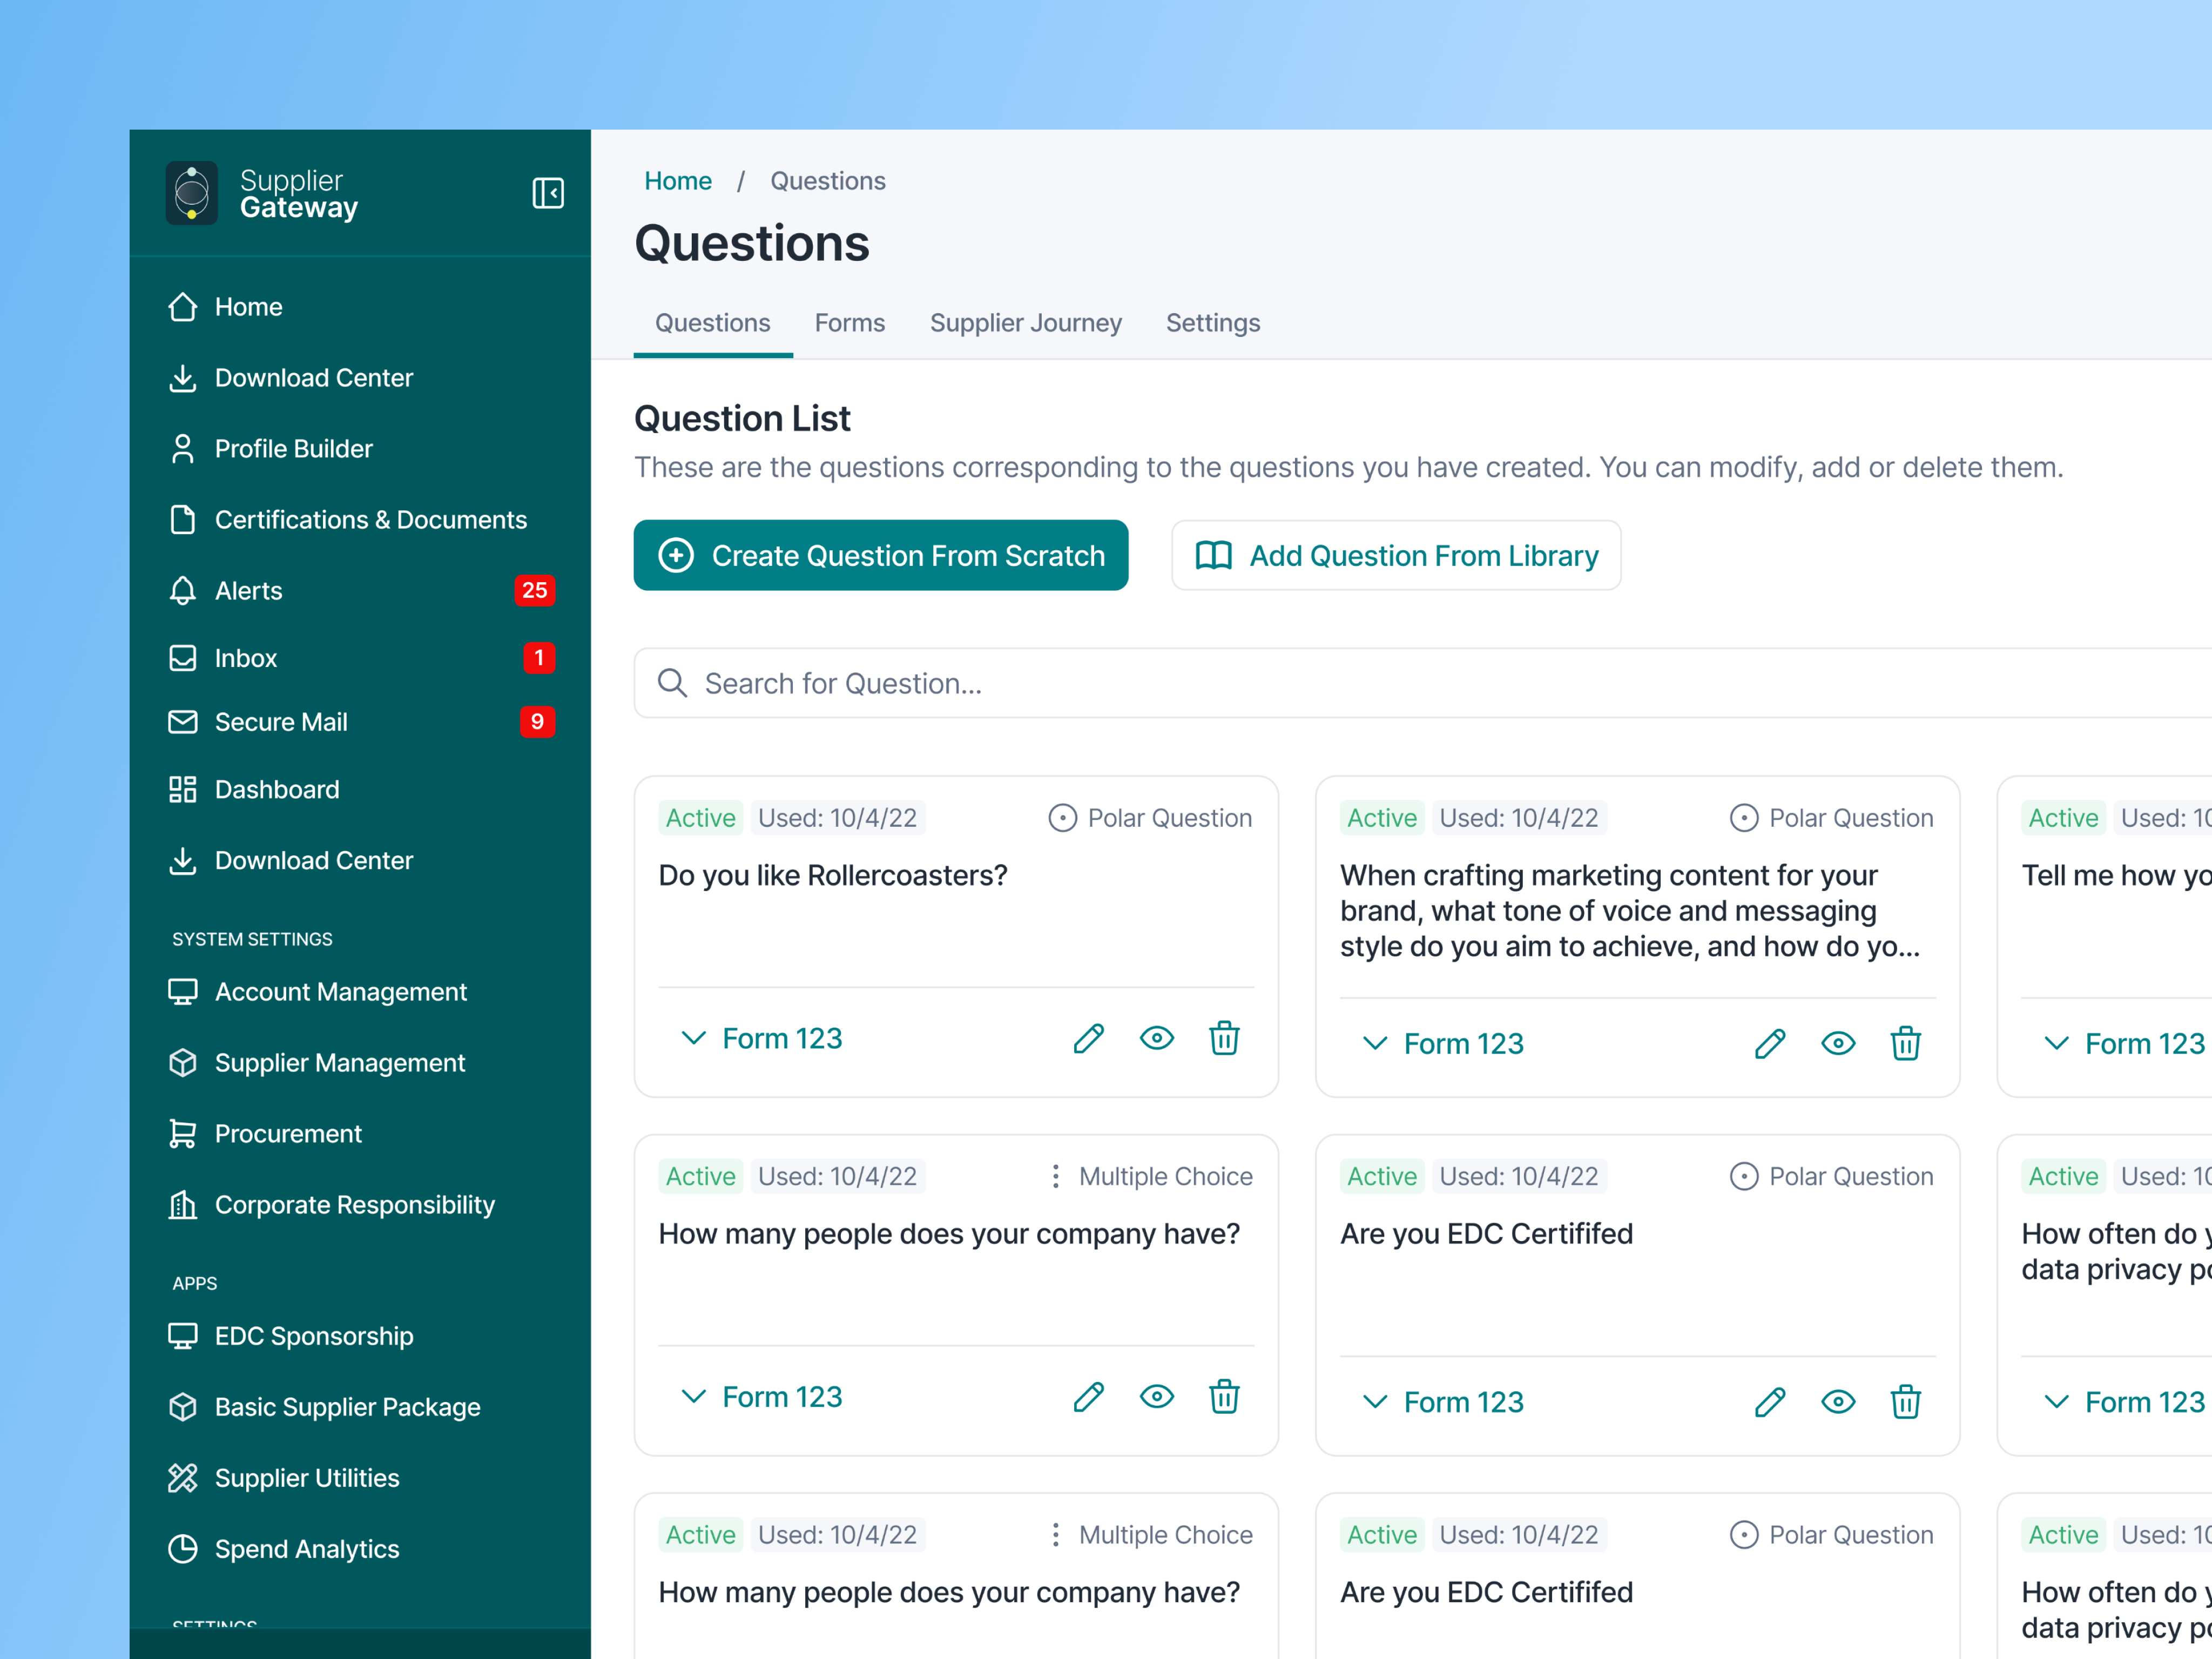Image resolution: width=2212 pixels, height=1659 pixels.
Task: Delete the Rollercoasters question
Action: [1224, 1039]
